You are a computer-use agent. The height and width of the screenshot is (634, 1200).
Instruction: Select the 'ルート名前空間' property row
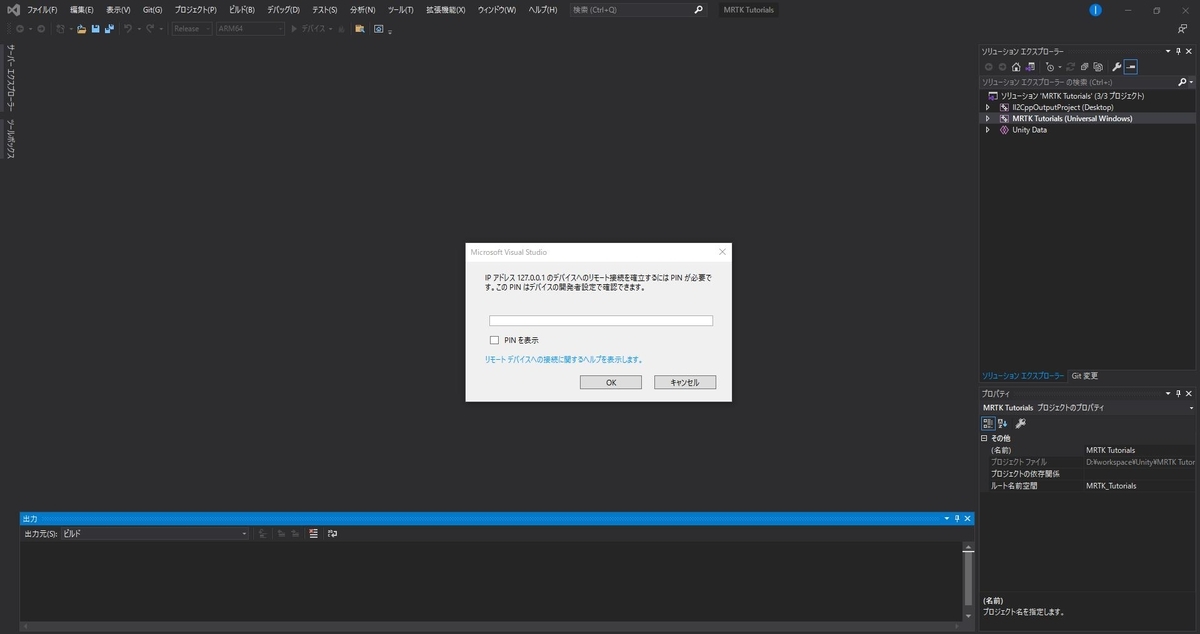point(1088,485)
